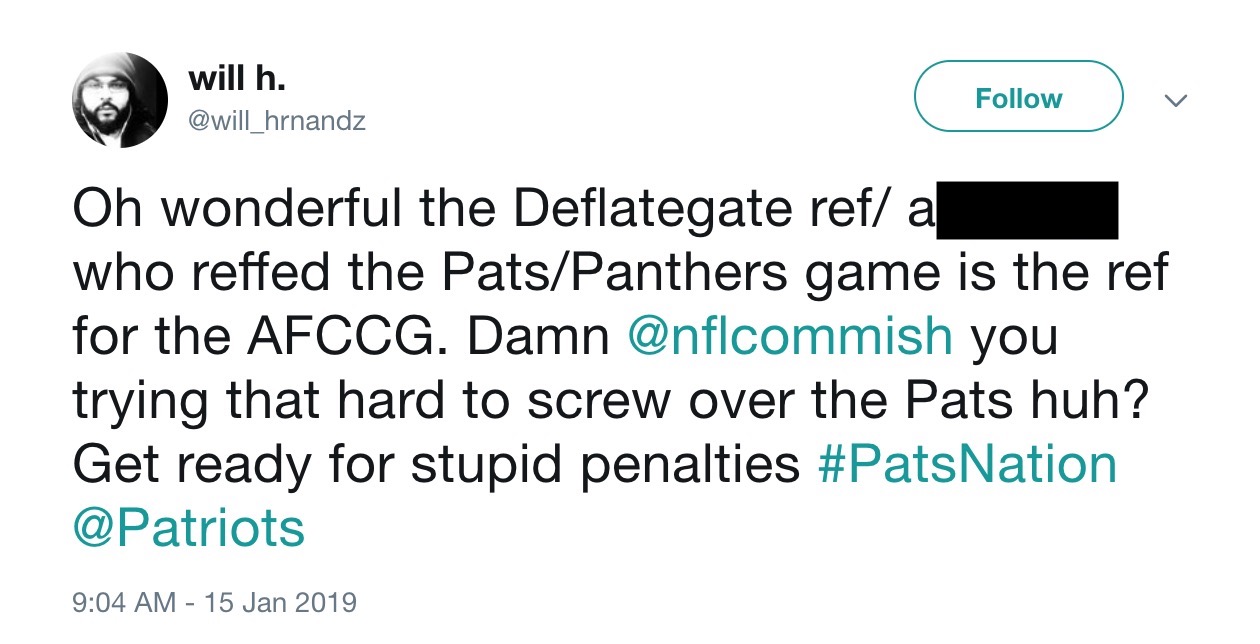Open the @nflcommish mention
The width and height of the screenshot is (1260, 644).
point(790,337)
